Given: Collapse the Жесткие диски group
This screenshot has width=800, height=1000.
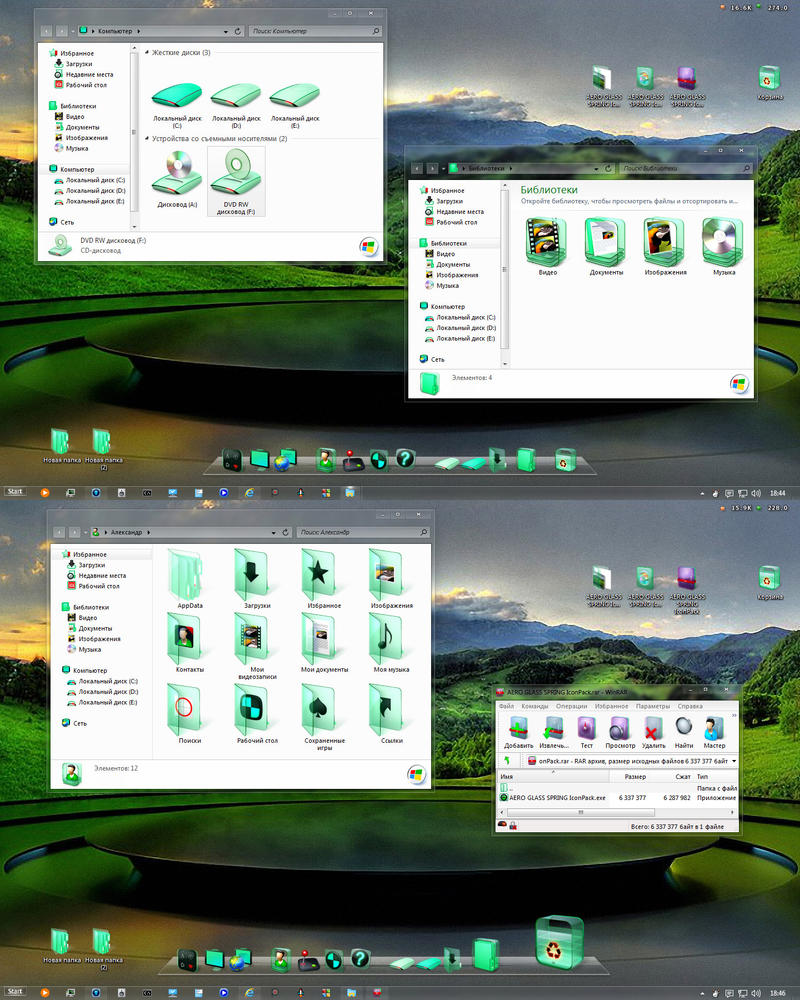Looking at the screenshot, I should (147, 52).
